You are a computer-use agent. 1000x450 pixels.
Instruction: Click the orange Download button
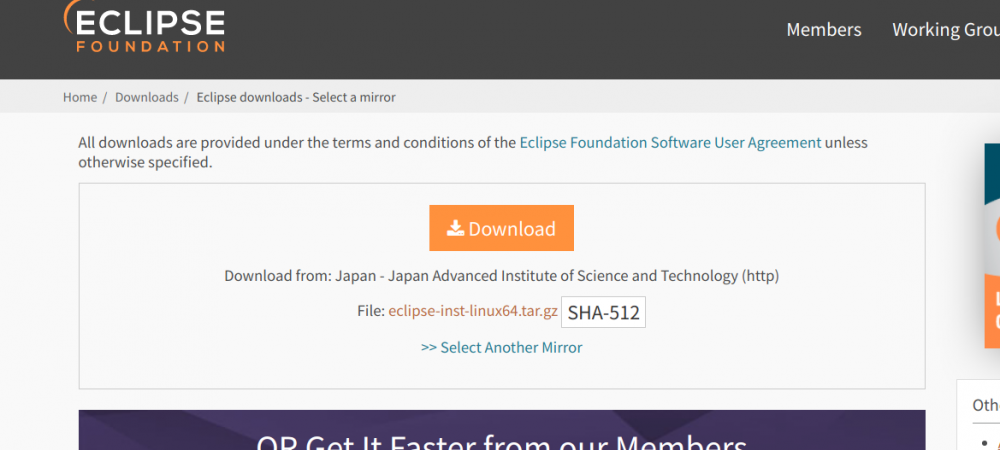501,228
